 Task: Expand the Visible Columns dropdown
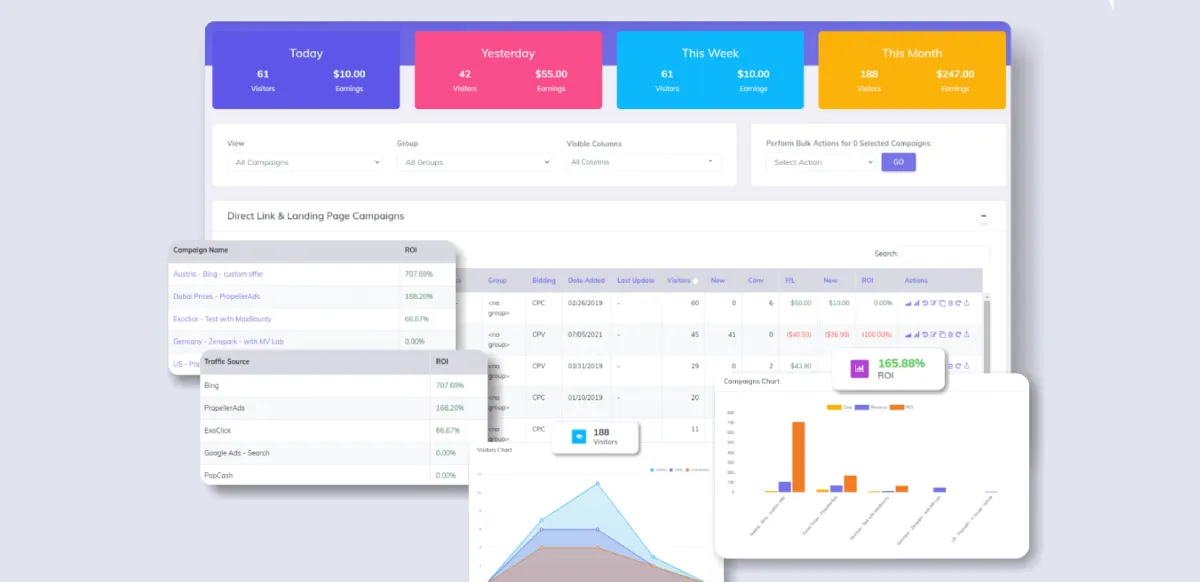(x=643, y=162)
